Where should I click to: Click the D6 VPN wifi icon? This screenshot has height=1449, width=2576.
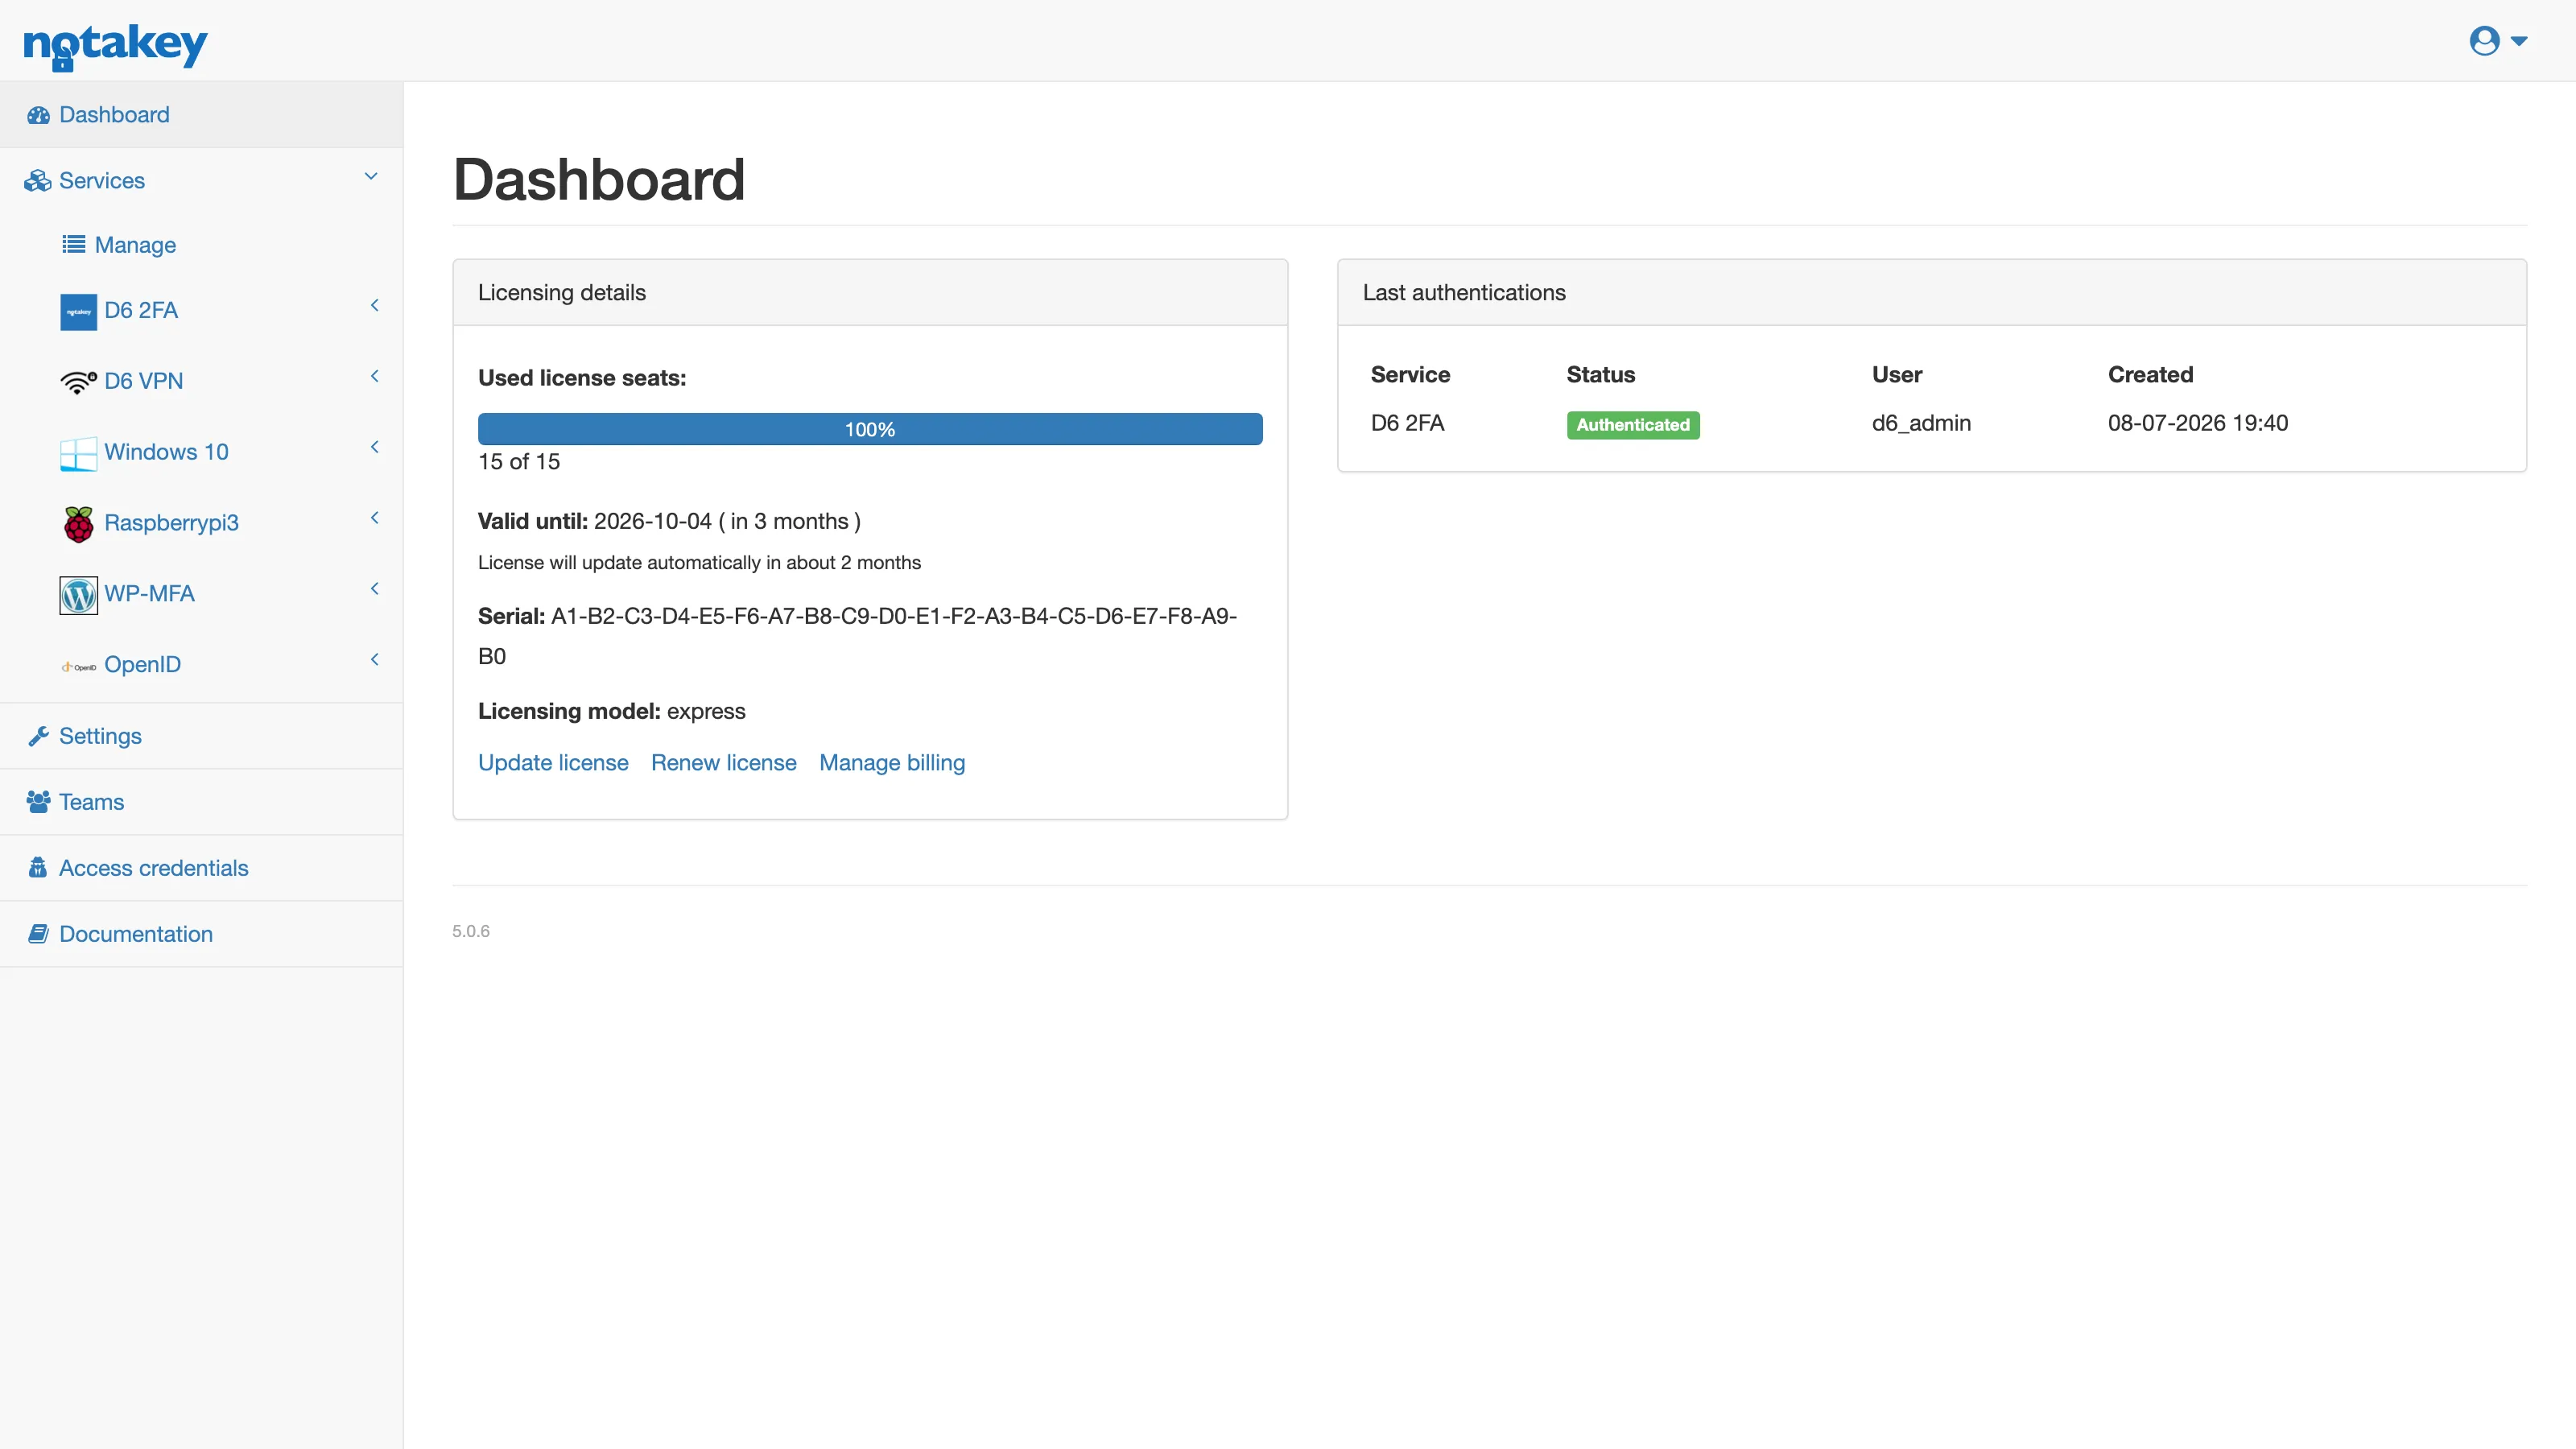point(78,382)
